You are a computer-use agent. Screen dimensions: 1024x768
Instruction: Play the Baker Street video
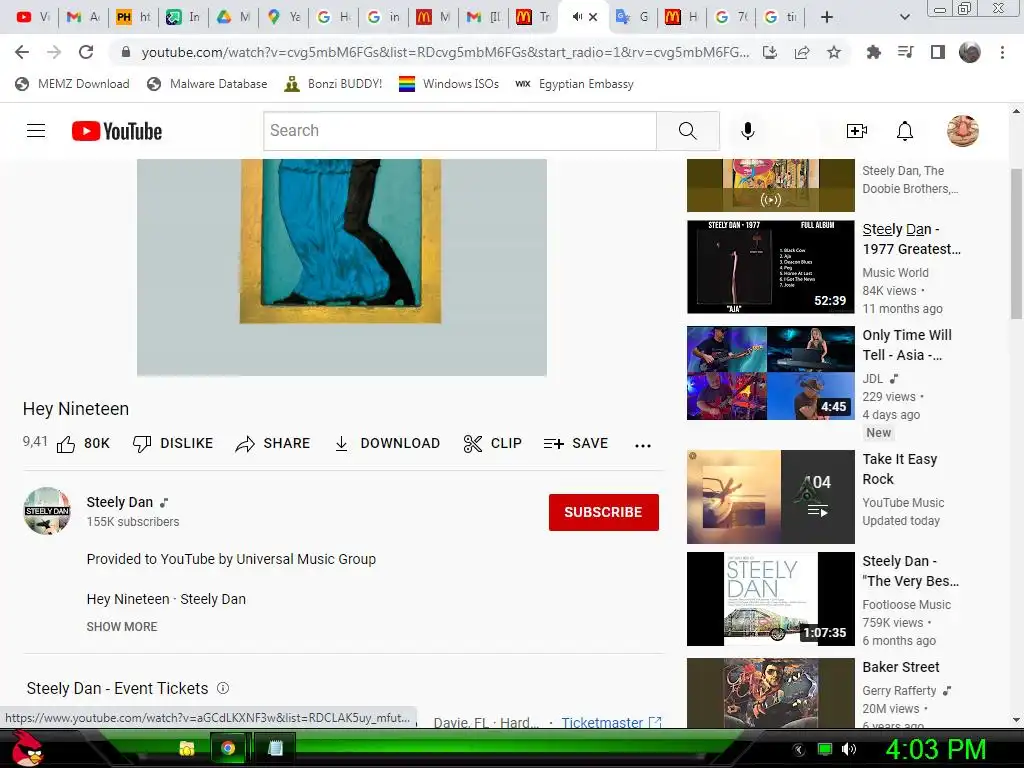771,693
